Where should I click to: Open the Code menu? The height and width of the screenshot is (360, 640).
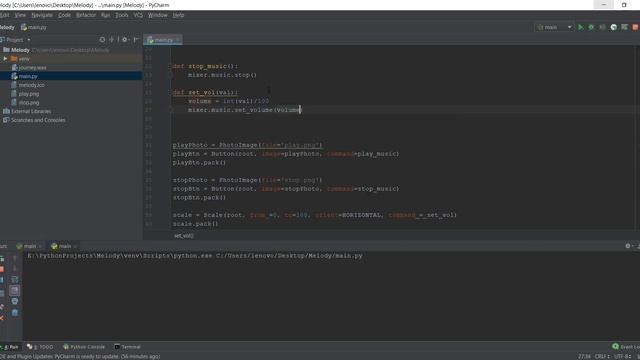coord(64,15)
